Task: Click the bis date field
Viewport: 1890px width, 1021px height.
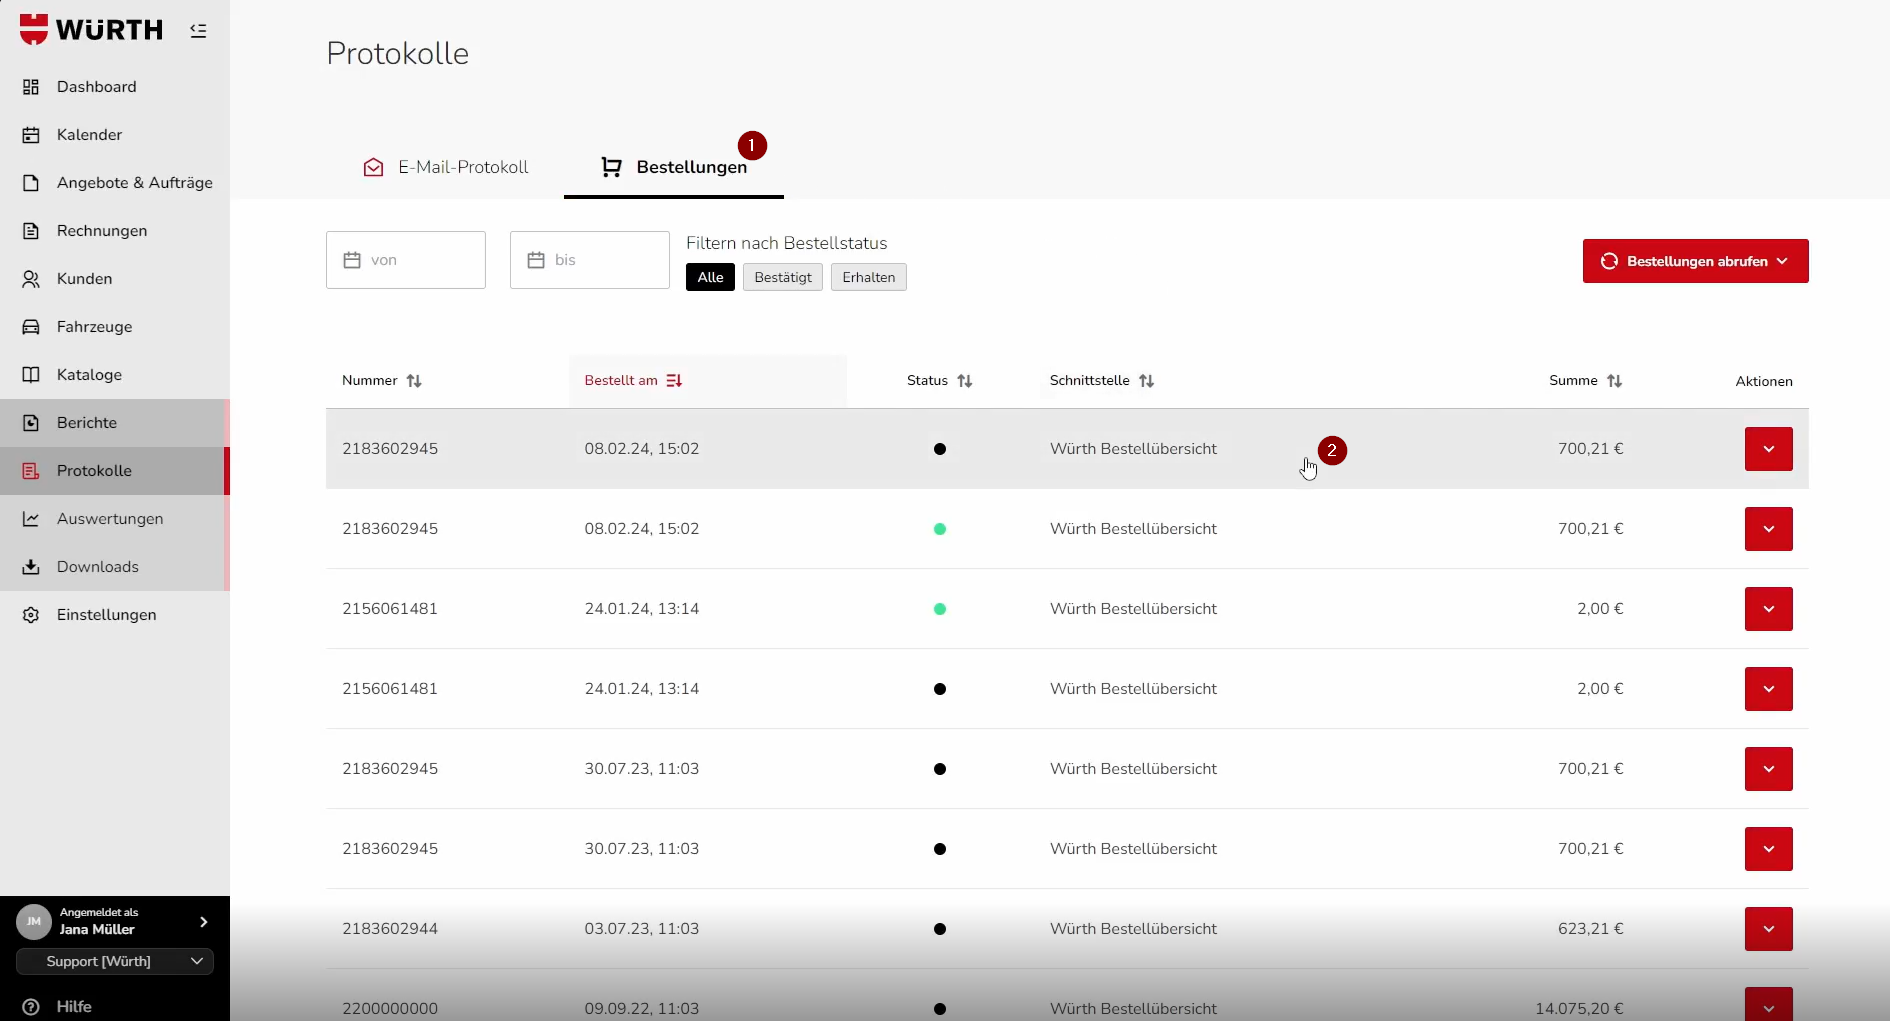Action: (590, 260)
